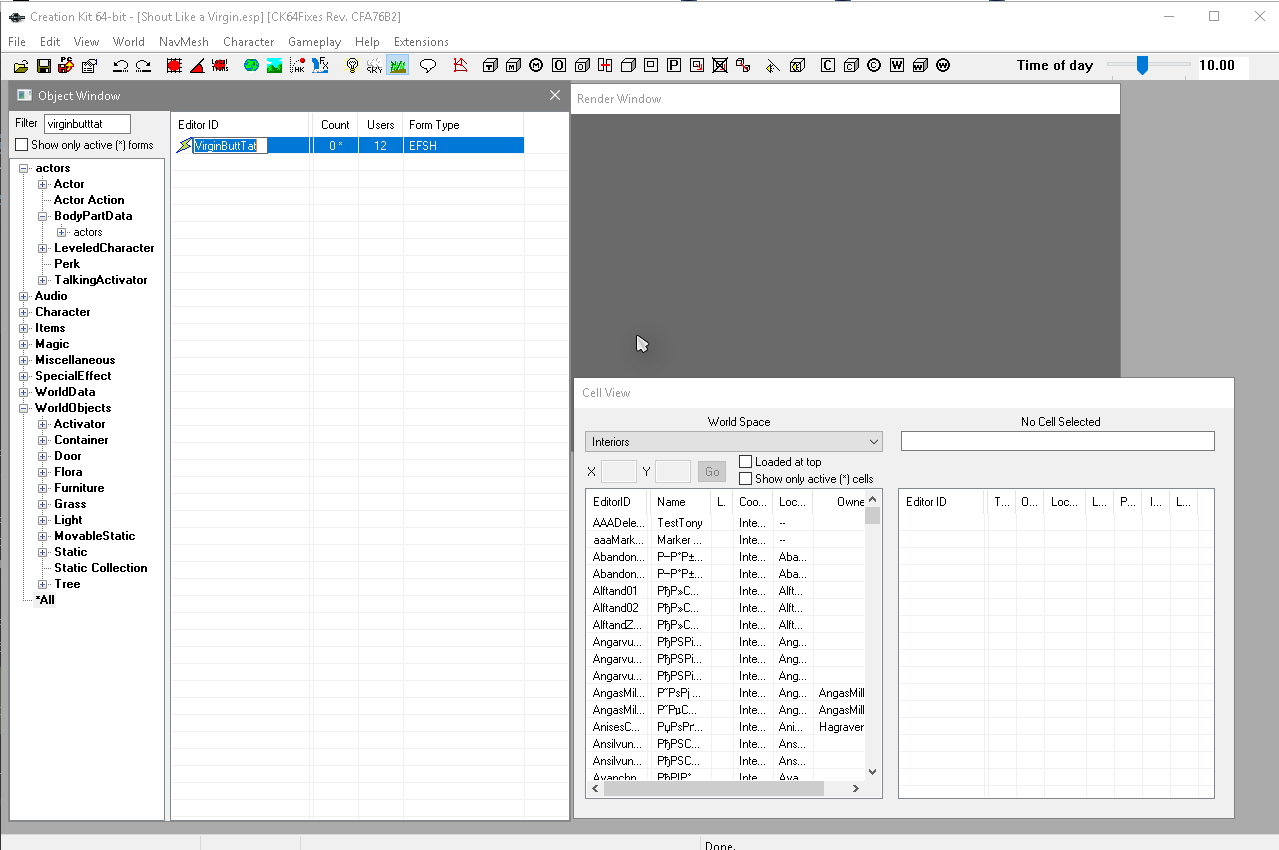This screenshot has height=850, width=1279.
Task: Check the Loaded at top checkbox
Action: coord(746,462)
